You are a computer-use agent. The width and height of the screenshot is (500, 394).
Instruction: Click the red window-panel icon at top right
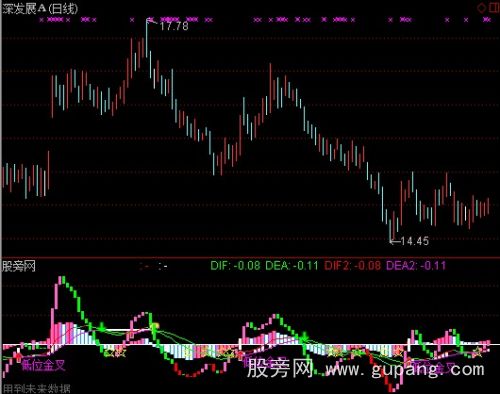[x=495, y=7]
